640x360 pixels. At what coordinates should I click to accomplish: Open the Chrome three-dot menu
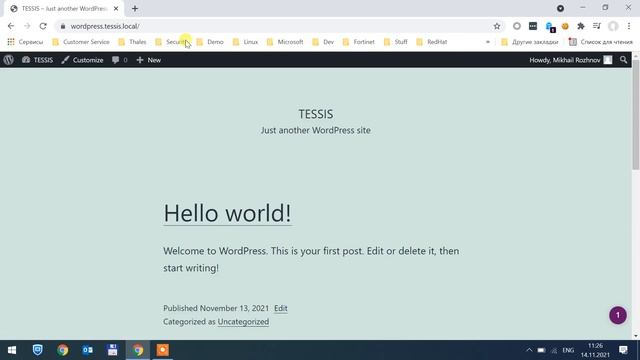629,26
